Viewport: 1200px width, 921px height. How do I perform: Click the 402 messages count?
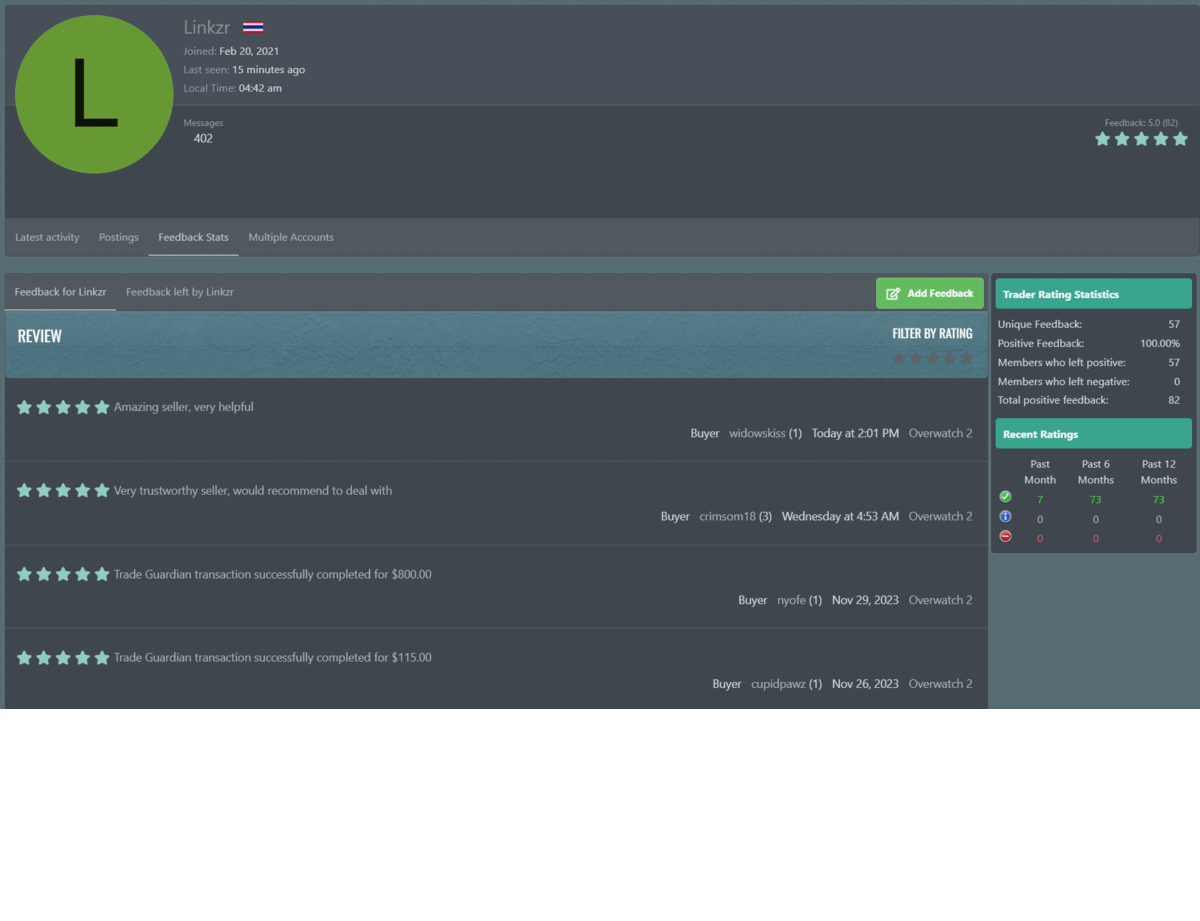tap(203, 139)
